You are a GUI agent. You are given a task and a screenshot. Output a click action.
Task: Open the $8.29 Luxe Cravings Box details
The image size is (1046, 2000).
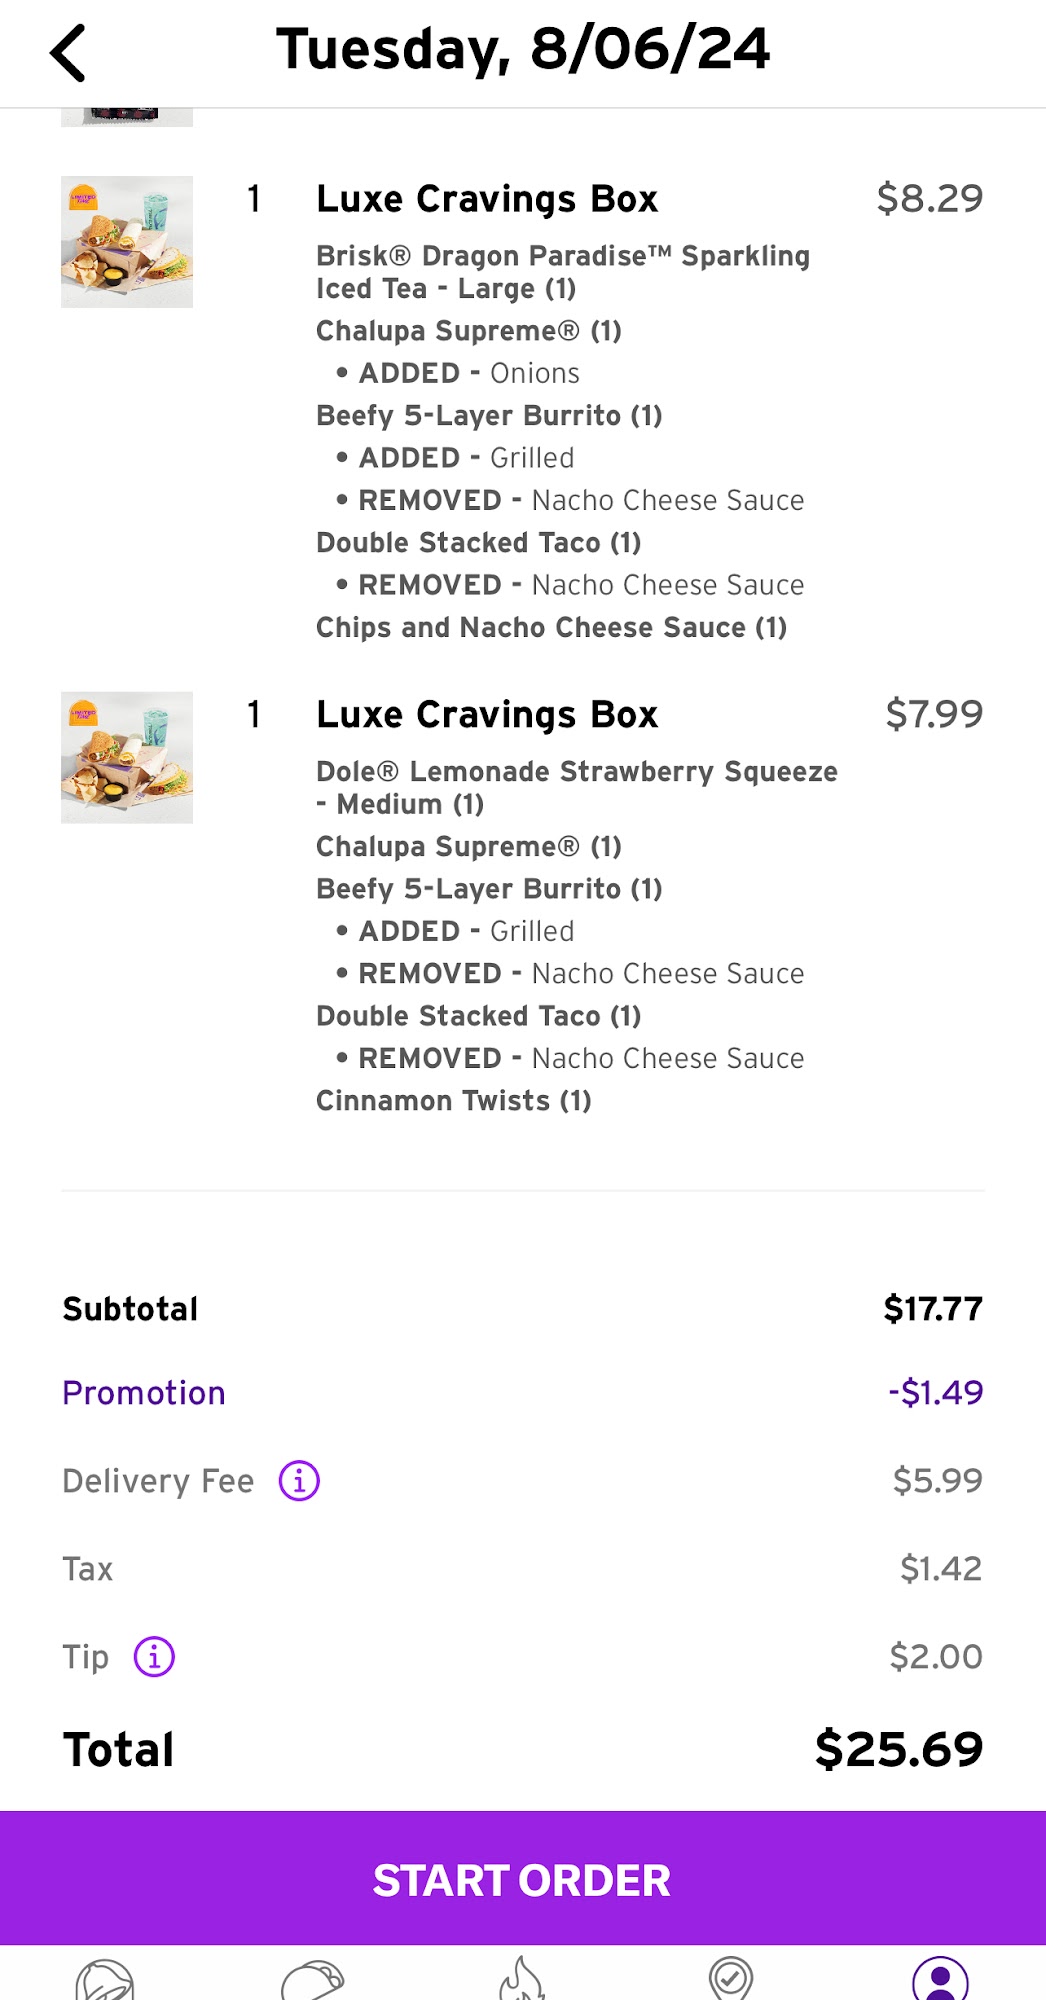coord(929,197)
